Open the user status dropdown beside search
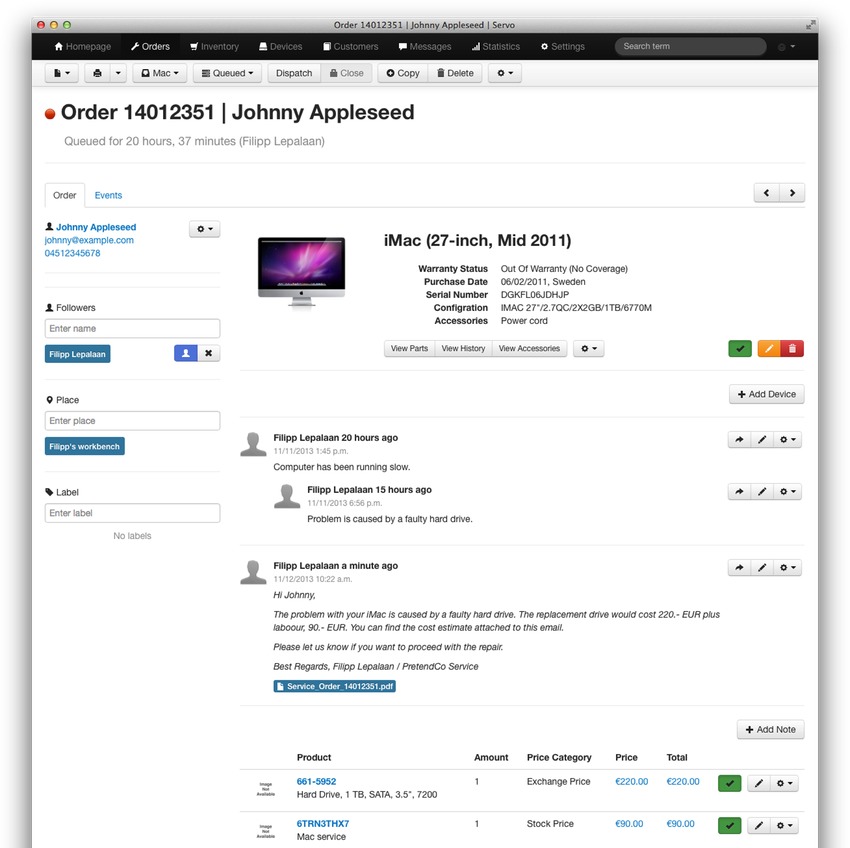 pyautogui.click(x=787, y=47)
